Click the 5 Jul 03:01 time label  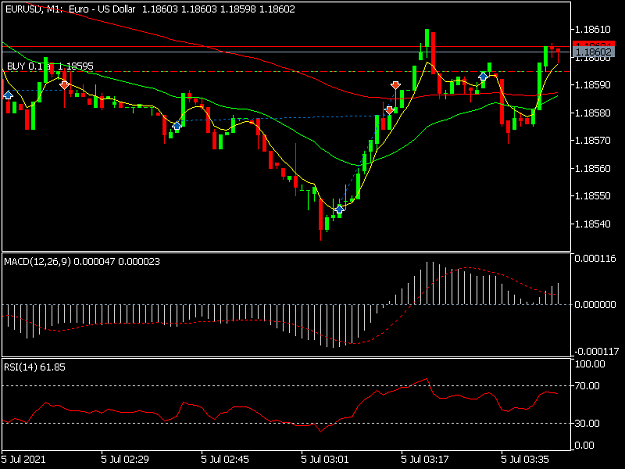coord(324,459)
